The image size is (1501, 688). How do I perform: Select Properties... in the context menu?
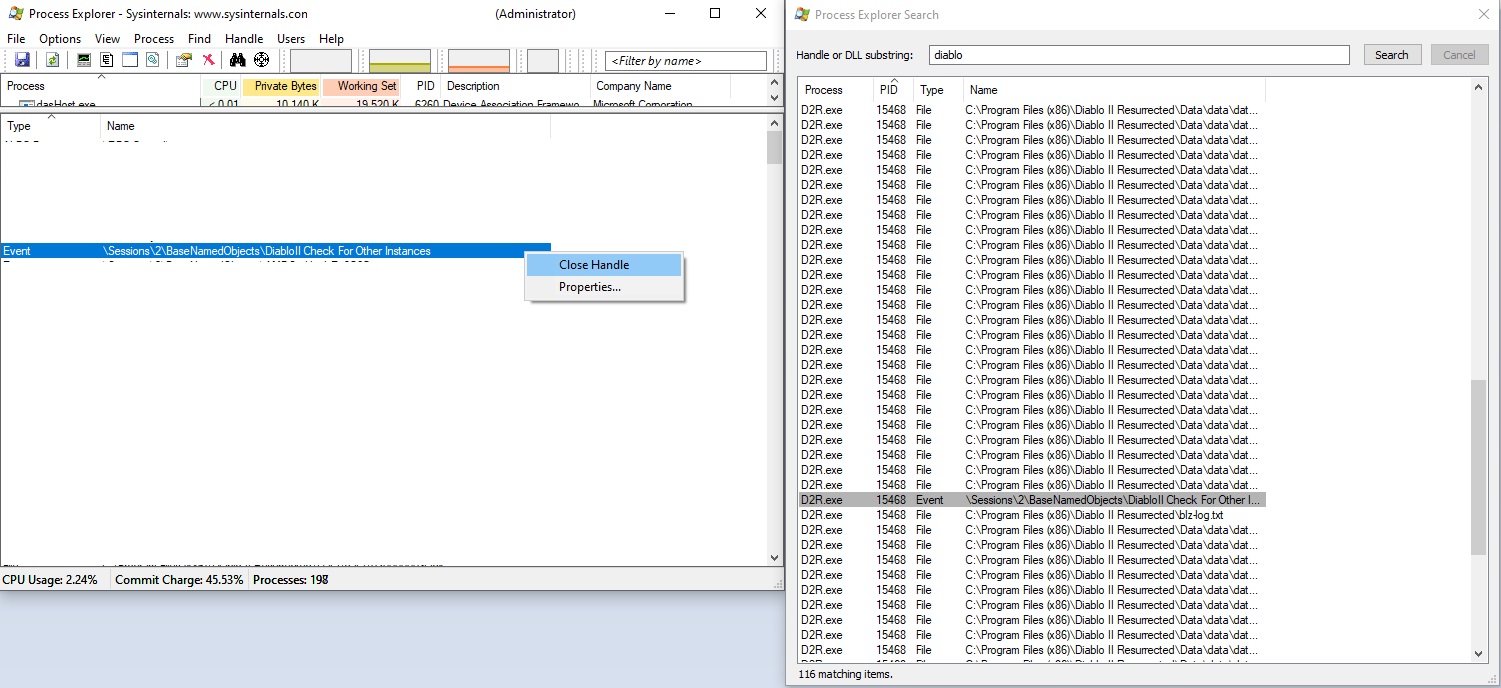pyautogui.click(x=590, y=287)
